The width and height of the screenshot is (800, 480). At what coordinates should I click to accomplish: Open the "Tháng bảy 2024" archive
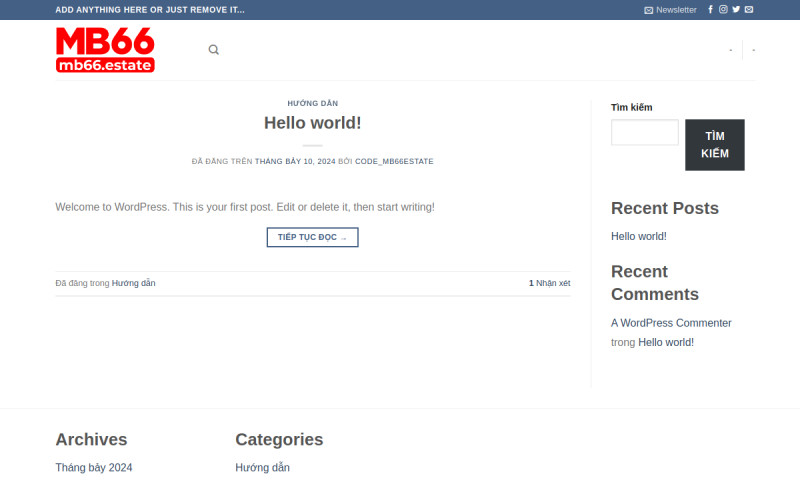(x=93, y=467)
